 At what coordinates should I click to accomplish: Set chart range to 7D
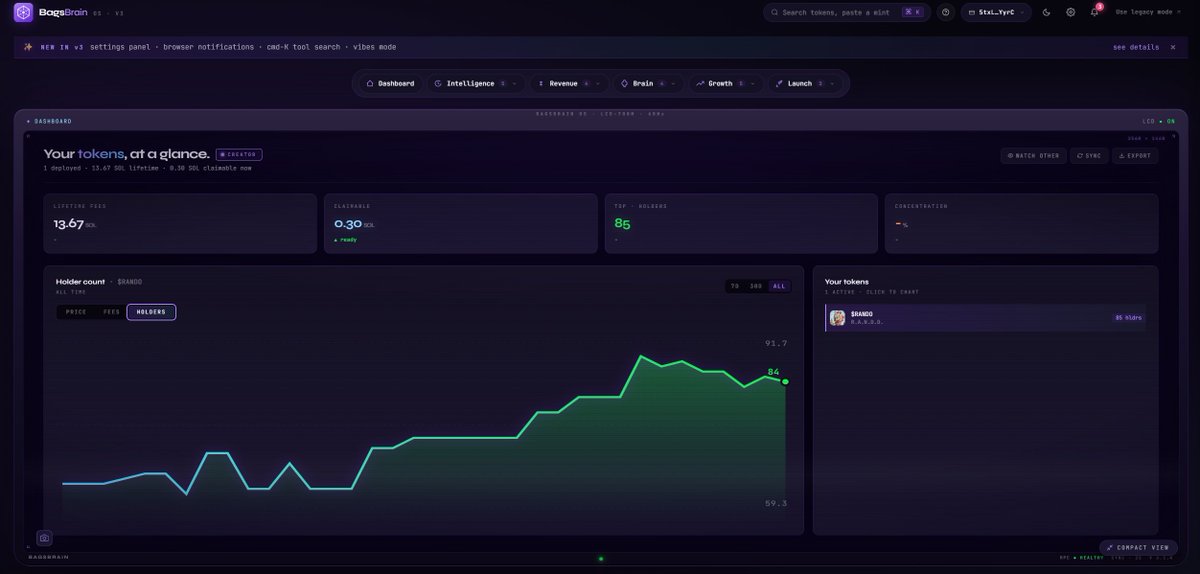(x=735, y=286)
